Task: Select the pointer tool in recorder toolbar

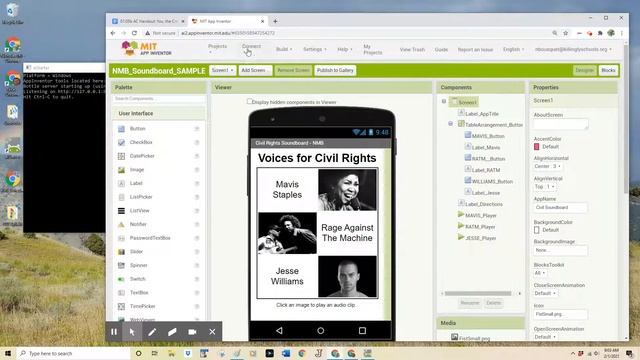Action: [x=132, y=332]
